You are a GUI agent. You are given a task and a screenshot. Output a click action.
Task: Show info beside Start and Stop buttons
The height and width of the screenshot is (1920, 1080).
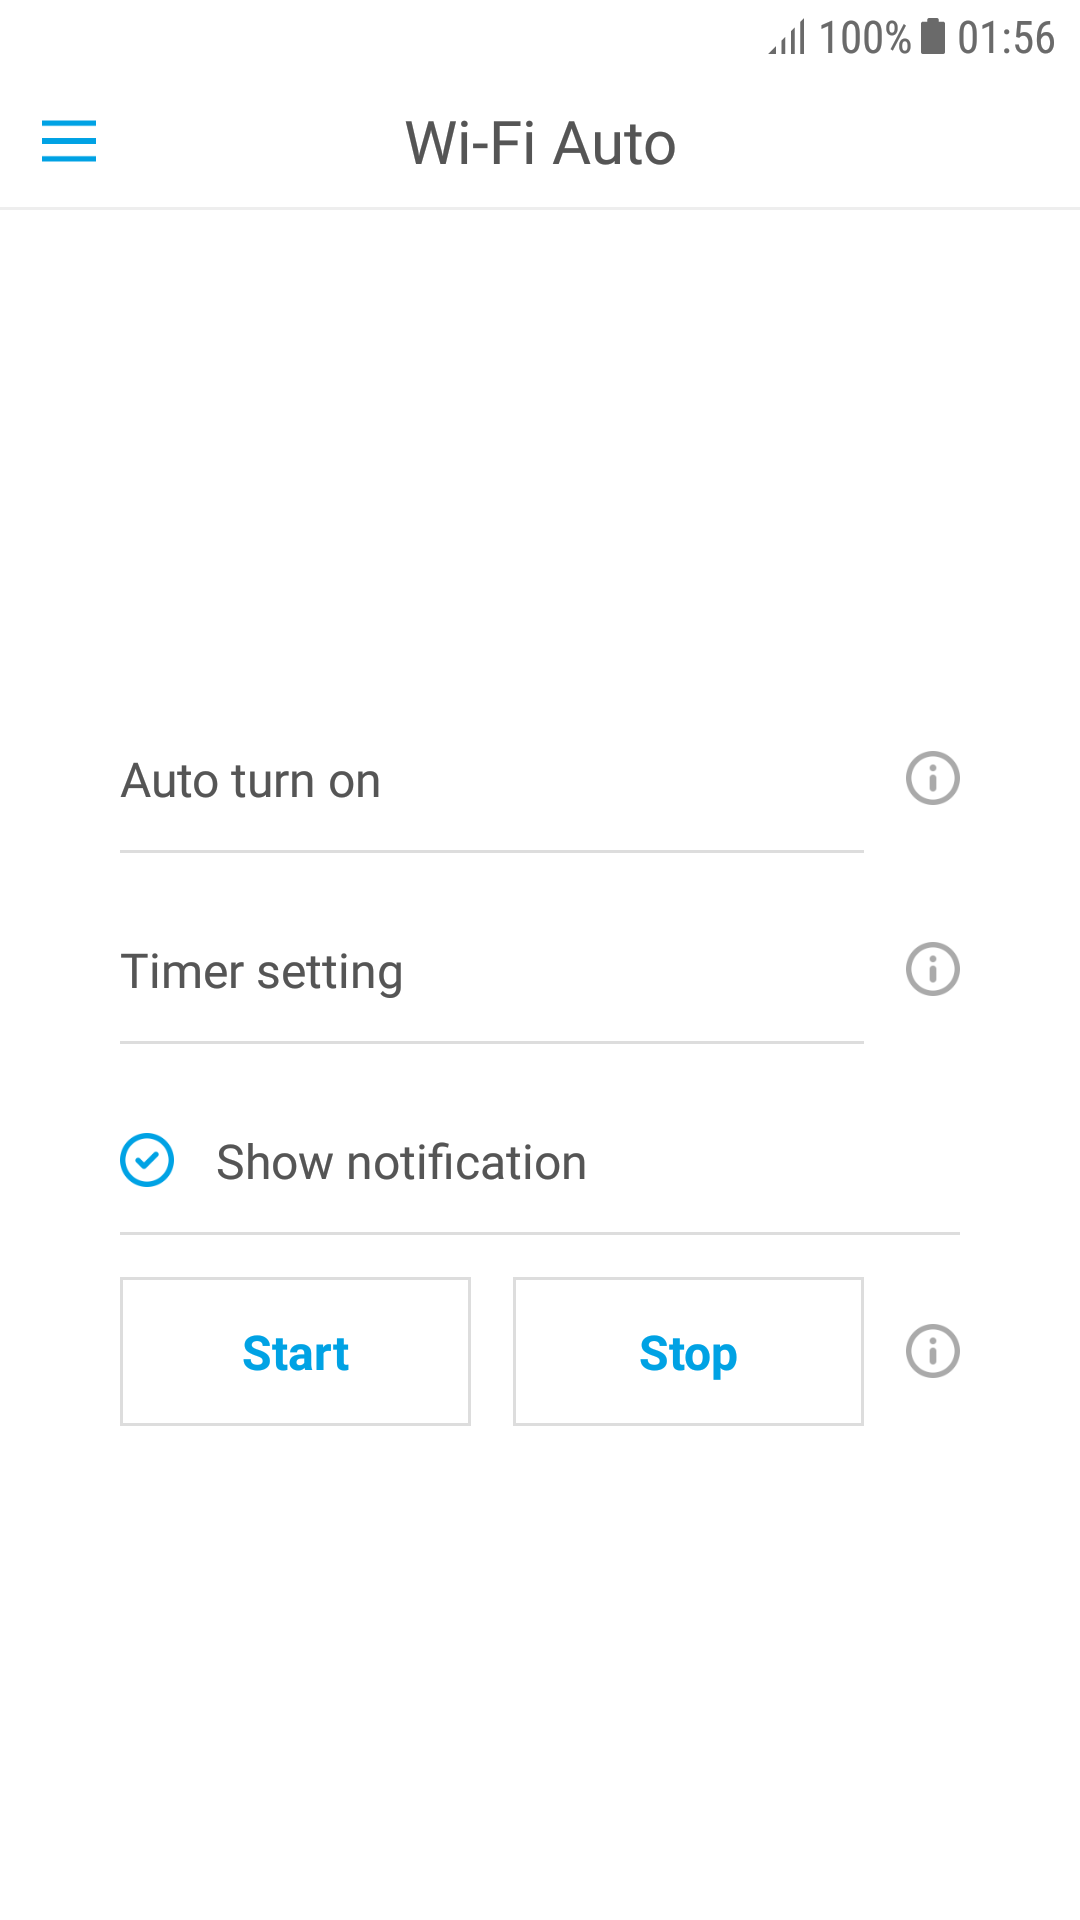(x=932, y=1351)
